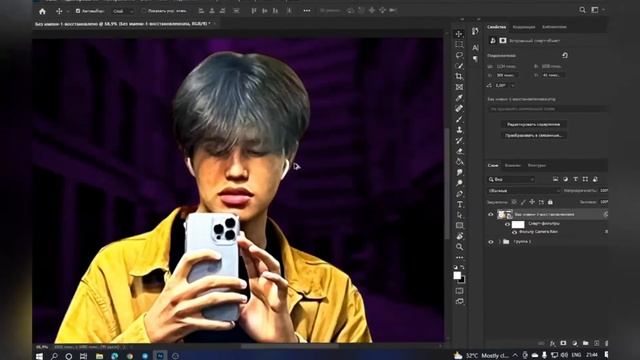Toggle lock image pixels brush icon
The height and width of the screenshot is (360, 640).
pos(523,202)
